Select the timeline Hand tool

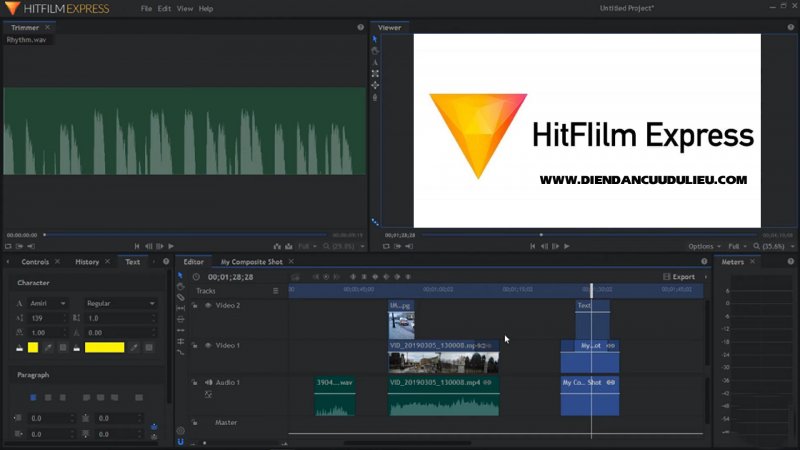point(180,286)
